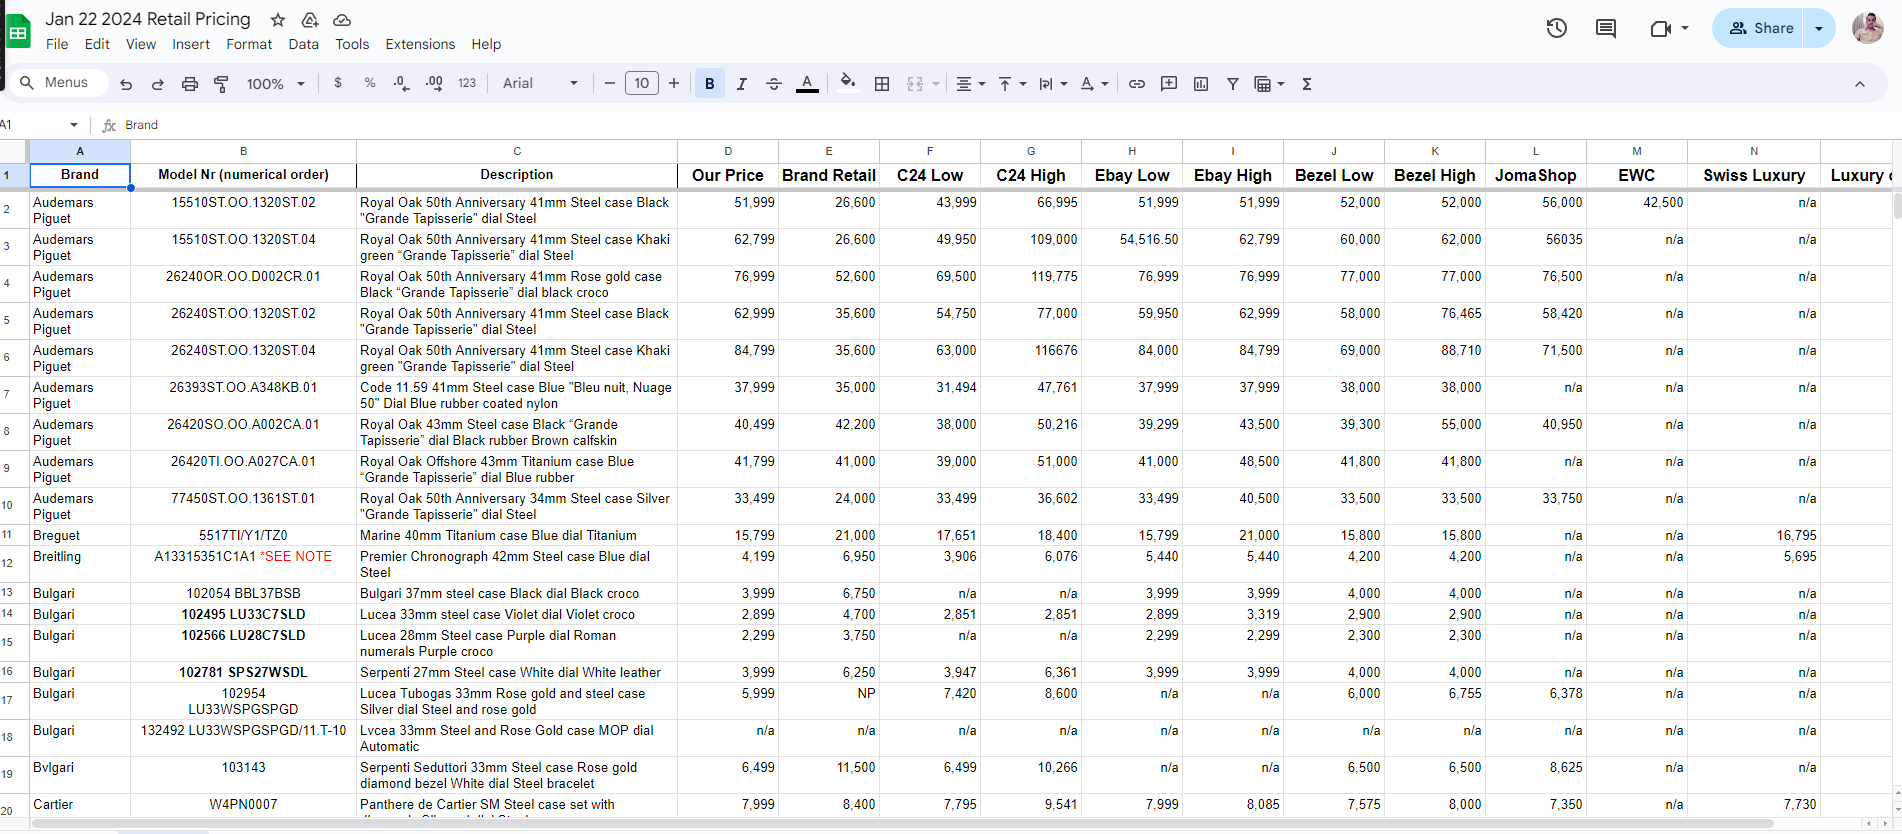This screenshot has height=834, width=1902.
Task: Open fill color picker
Action: tap(848, 84)
